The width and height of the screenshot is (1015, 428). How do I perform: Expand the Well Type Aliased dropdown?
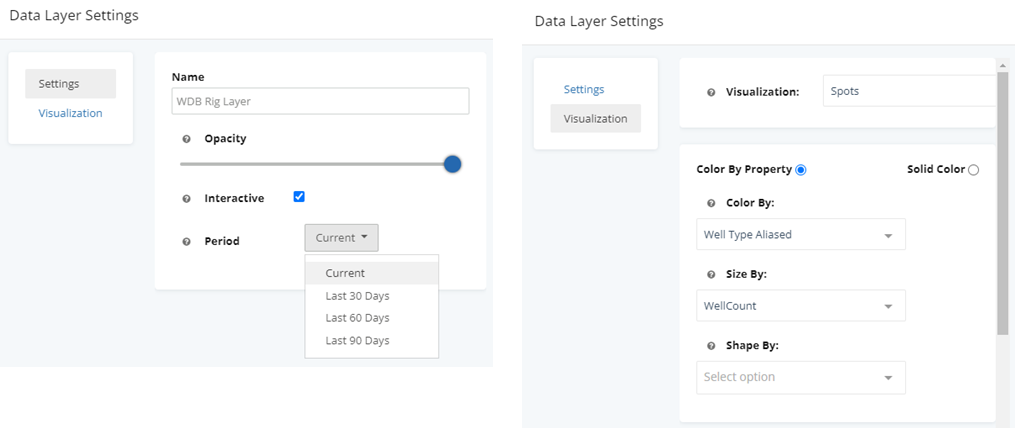(x=801, y=234)
